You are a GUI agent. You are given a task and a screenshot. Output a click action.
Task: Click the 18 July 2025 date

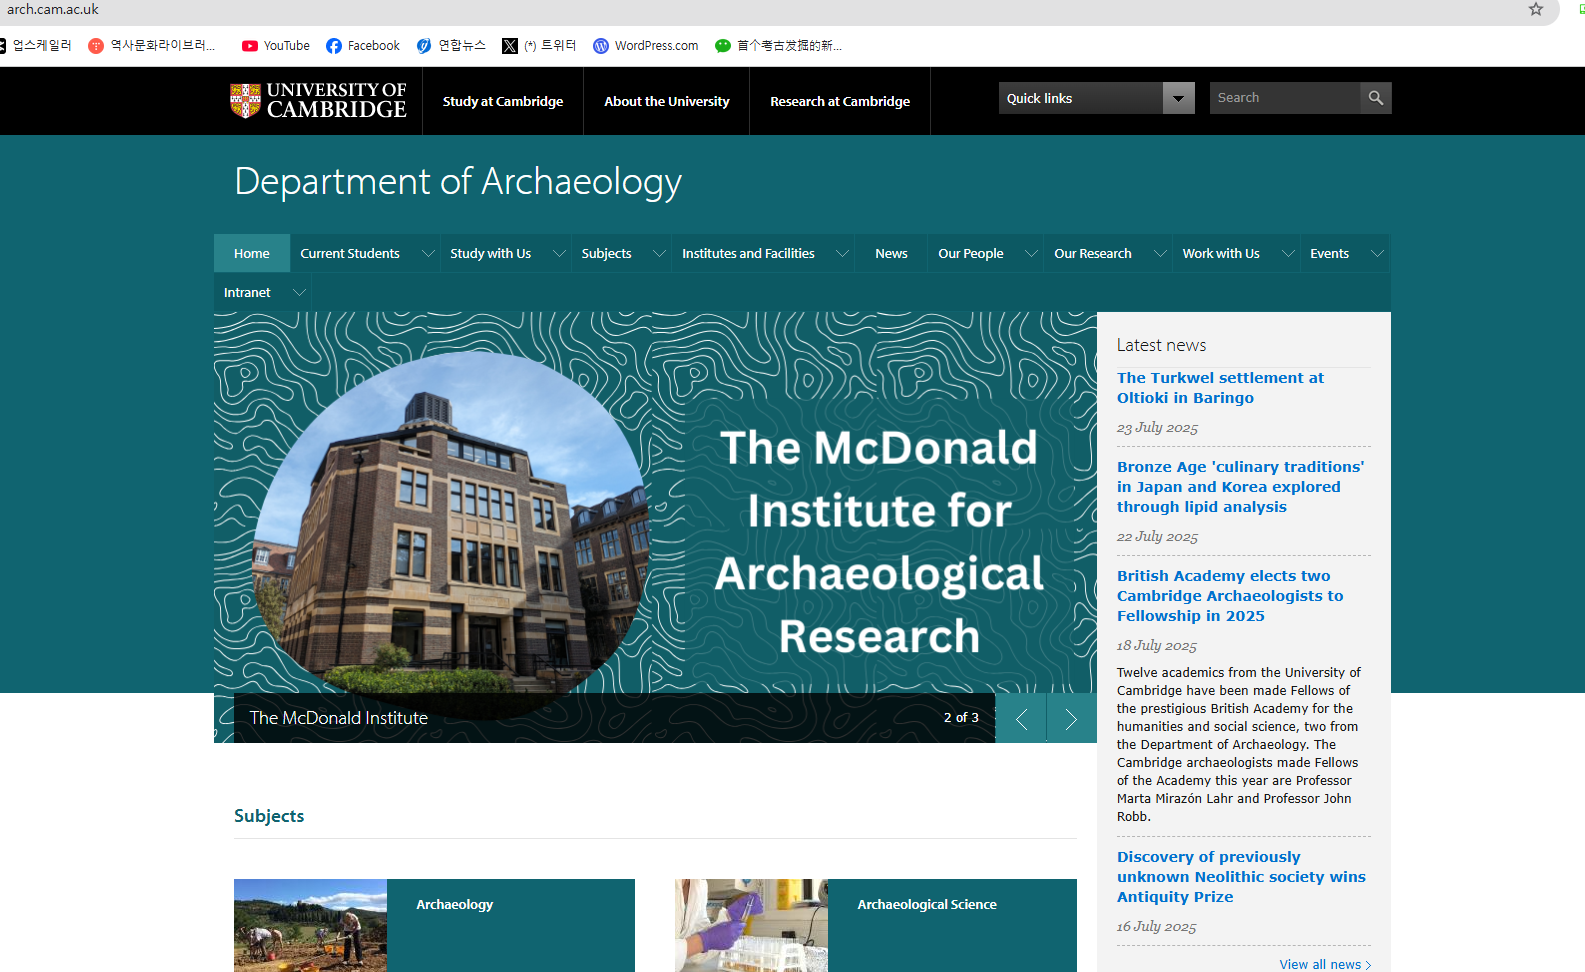tap(1157, 646)
